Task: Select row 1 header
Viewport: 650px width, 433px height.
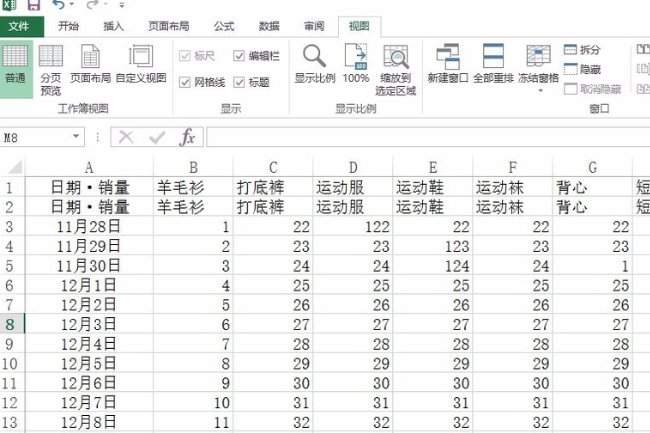Action: (12, 188)
